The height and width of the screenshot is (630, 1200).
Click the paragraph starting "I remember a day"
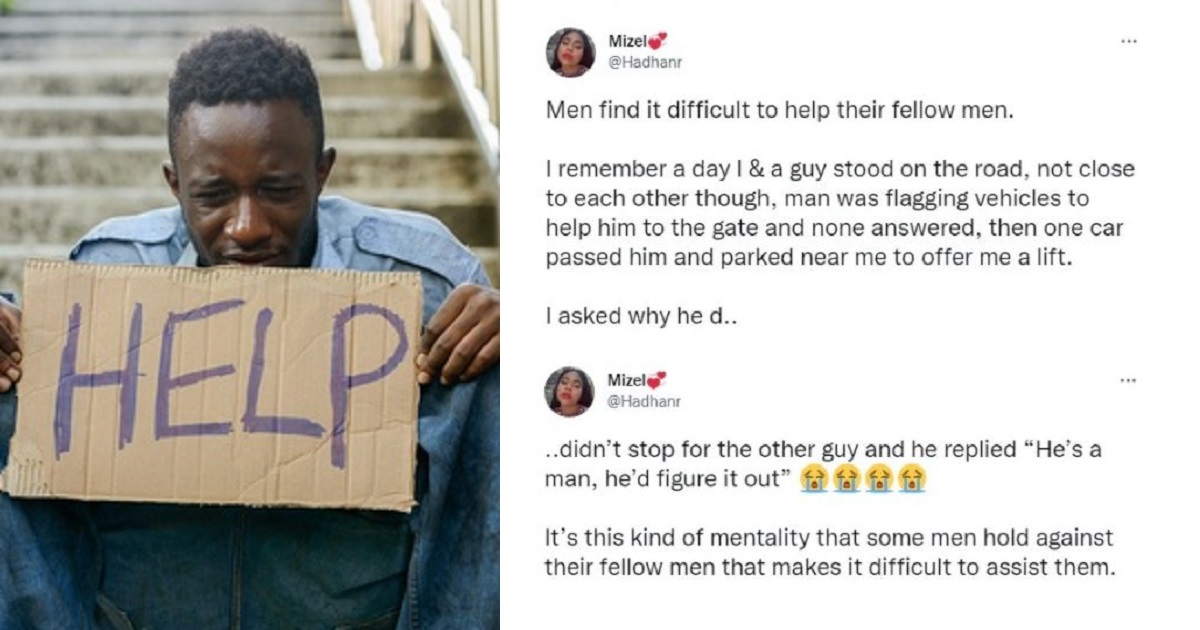pyautogui.click(x=826, y=214)
